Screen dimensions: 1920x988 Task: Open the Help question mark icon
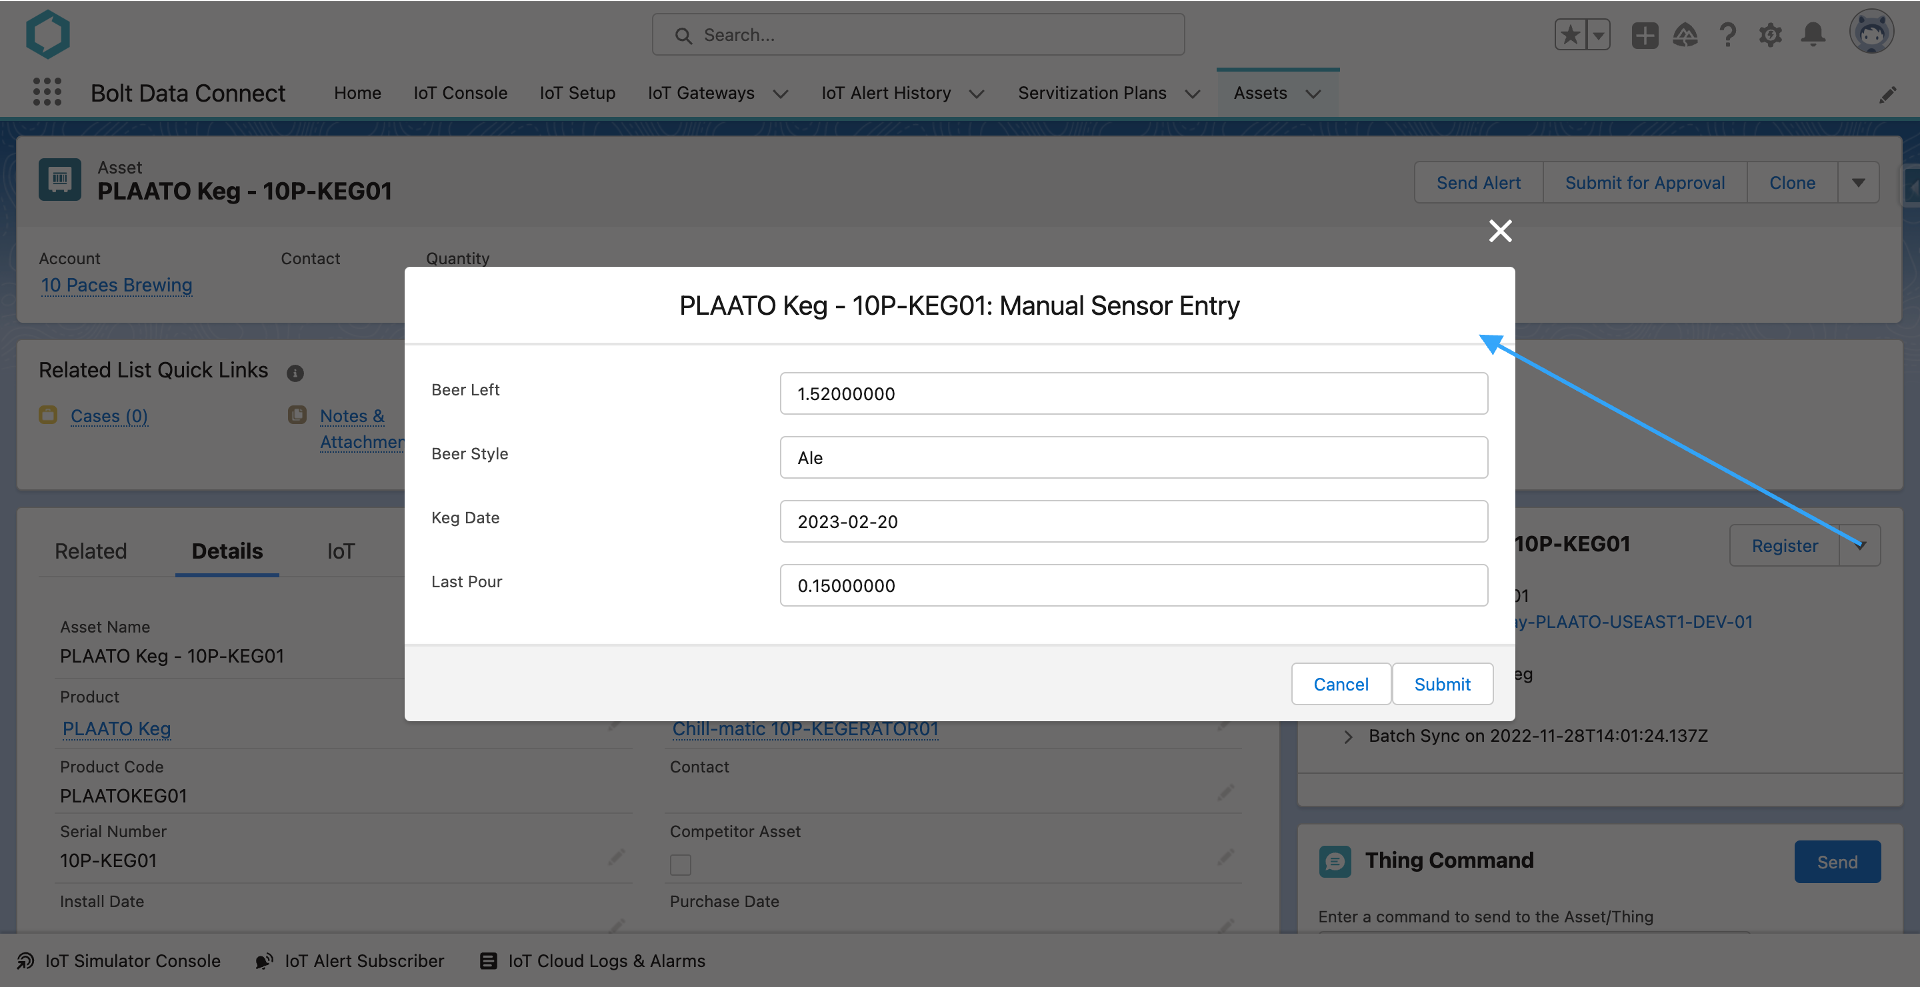click(1728, 35)
